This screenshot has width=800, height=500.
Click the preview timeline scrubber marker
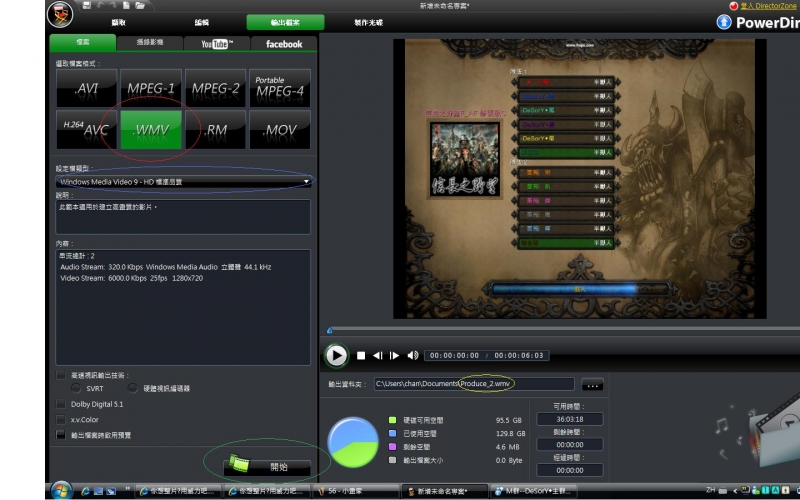click(x=329, y=331)
